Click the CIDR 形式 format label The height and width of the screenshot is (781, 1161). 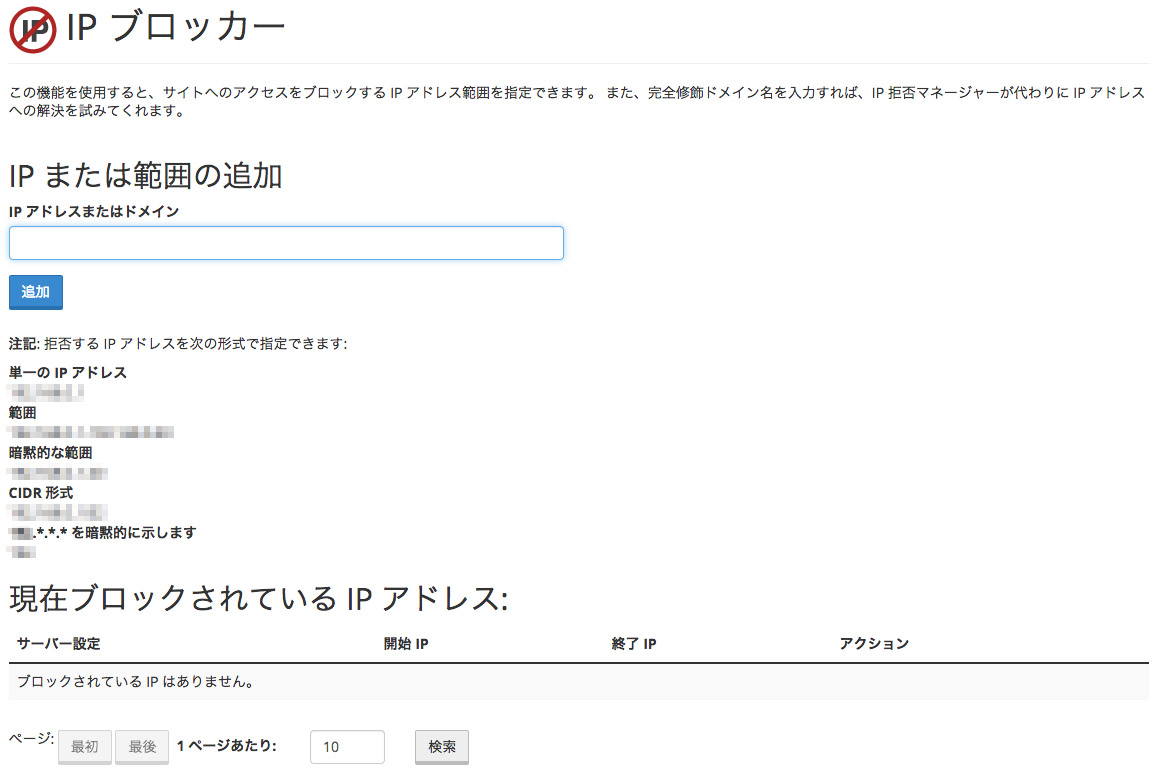coord(41,492)
